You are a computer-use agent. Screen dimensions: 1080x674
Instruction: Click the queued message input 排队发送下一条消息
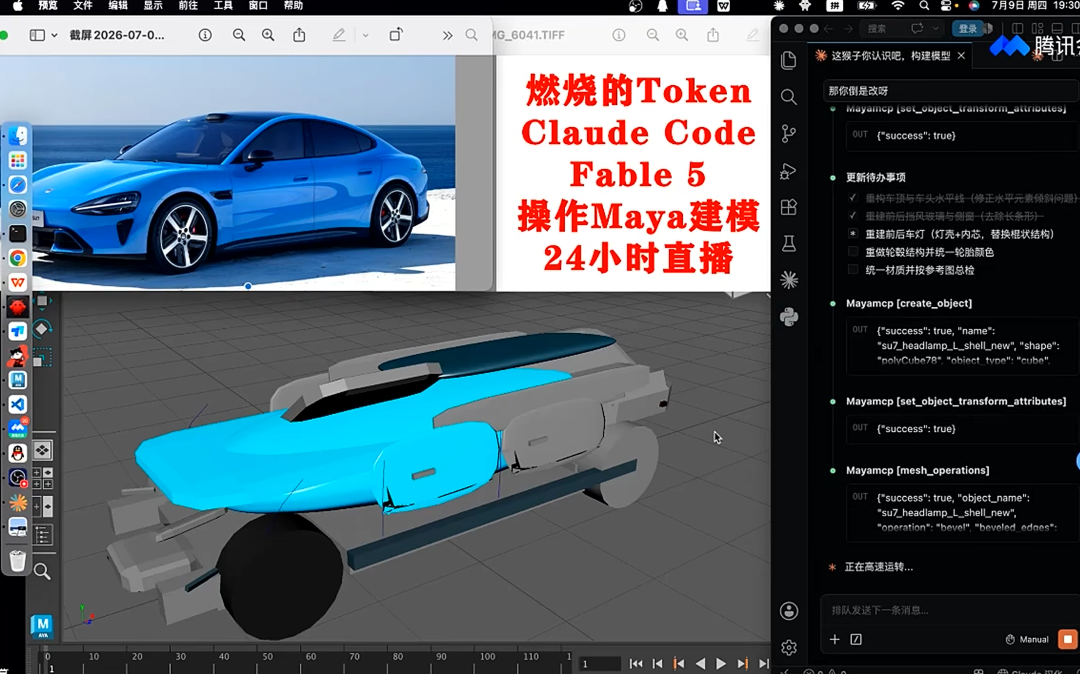tap(950, 610)
